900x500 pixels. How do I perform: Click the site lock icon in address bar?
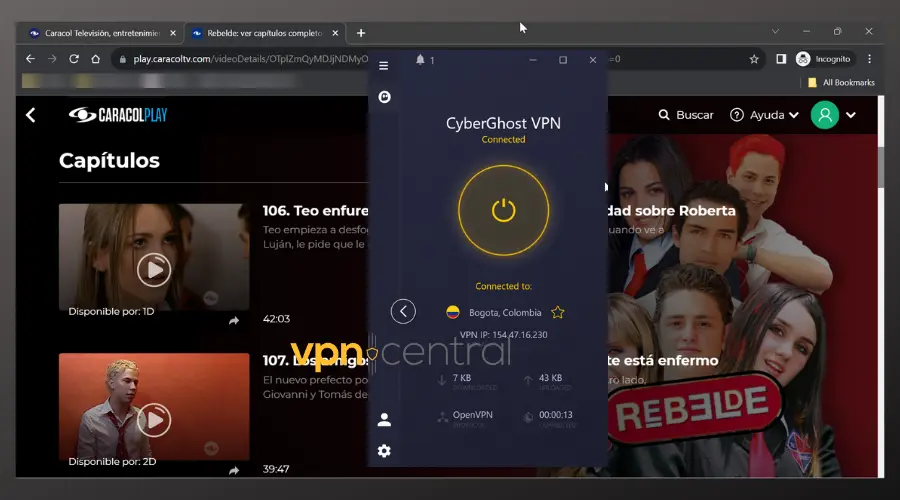pyautogui.click(x=122, y=59)
